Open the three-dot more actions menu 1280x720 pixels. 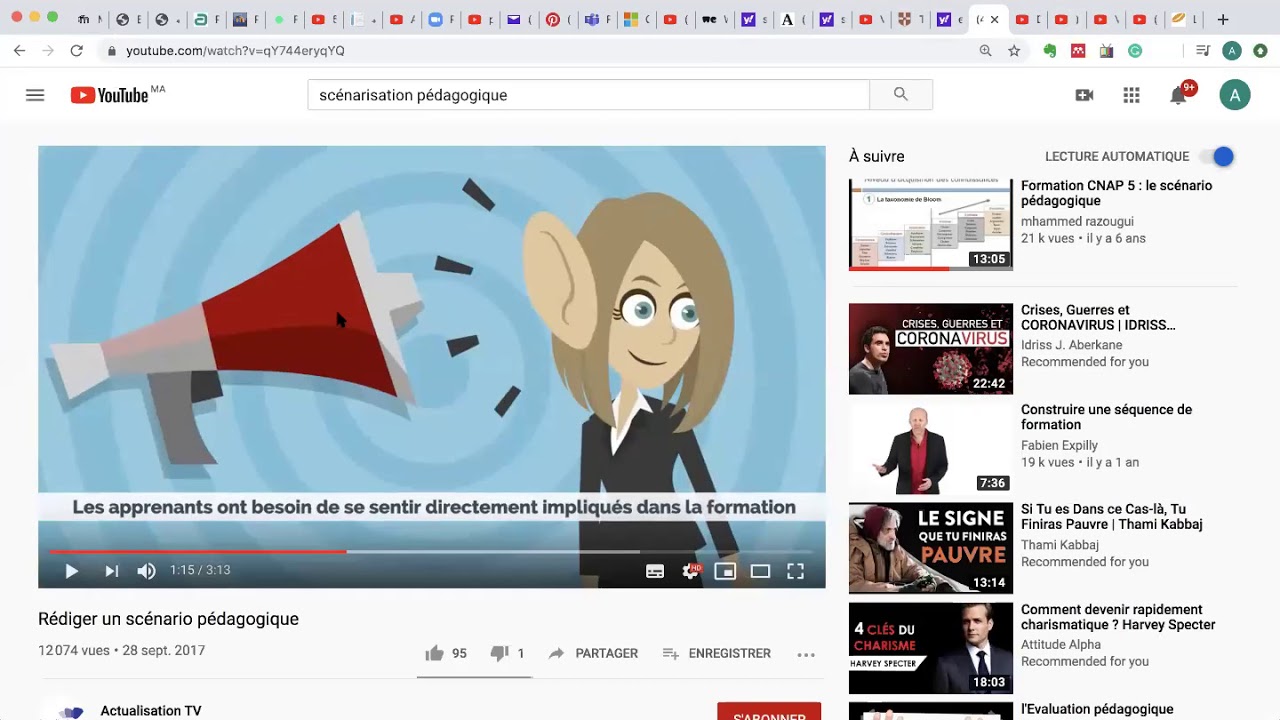(x=806, y=654)
